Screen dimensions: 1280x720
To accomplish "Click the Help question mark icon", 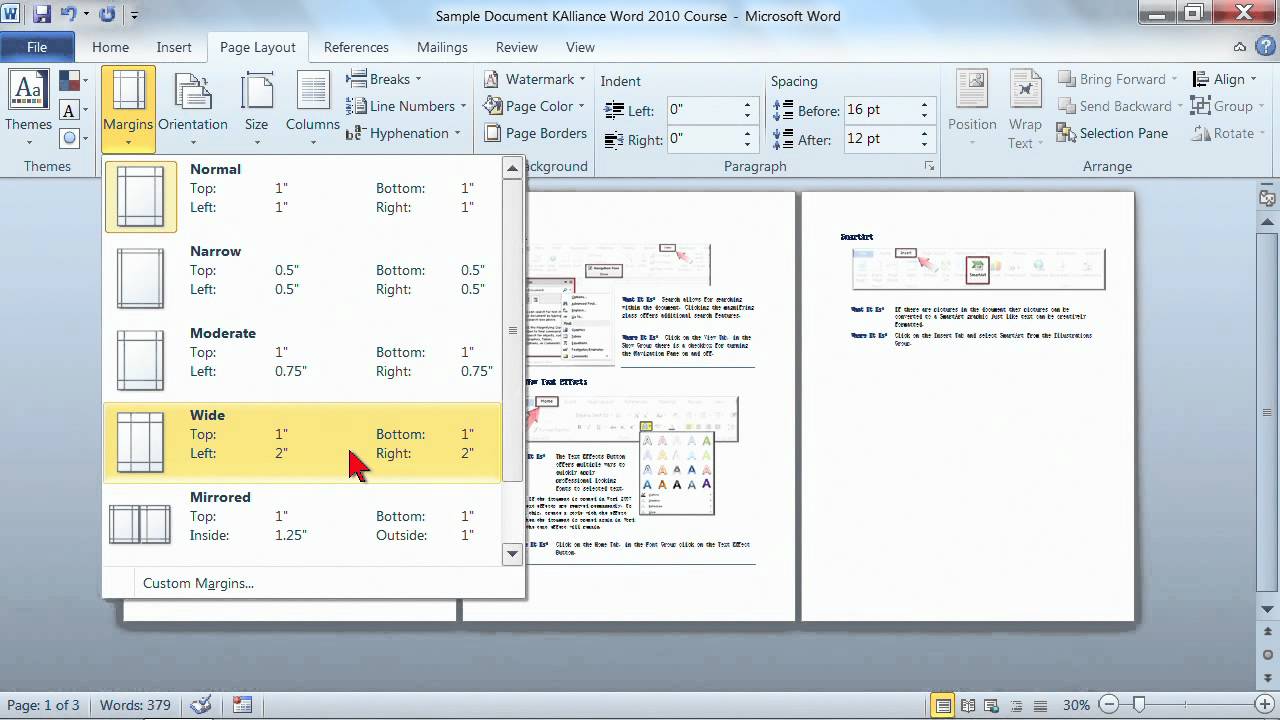I will click(1264, 46).
